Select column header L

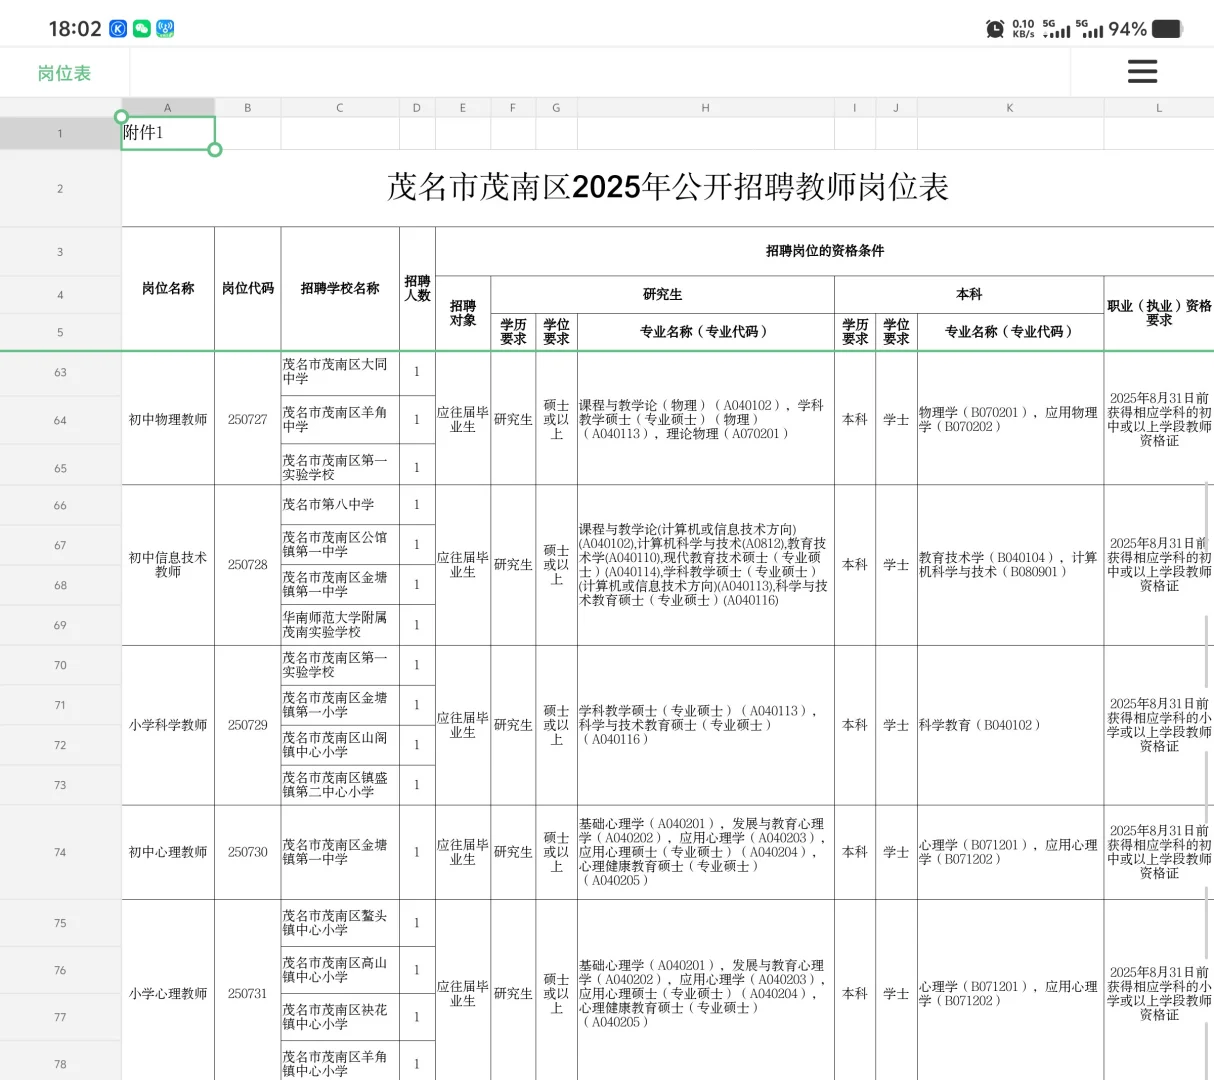click(x=1159, y=107)
